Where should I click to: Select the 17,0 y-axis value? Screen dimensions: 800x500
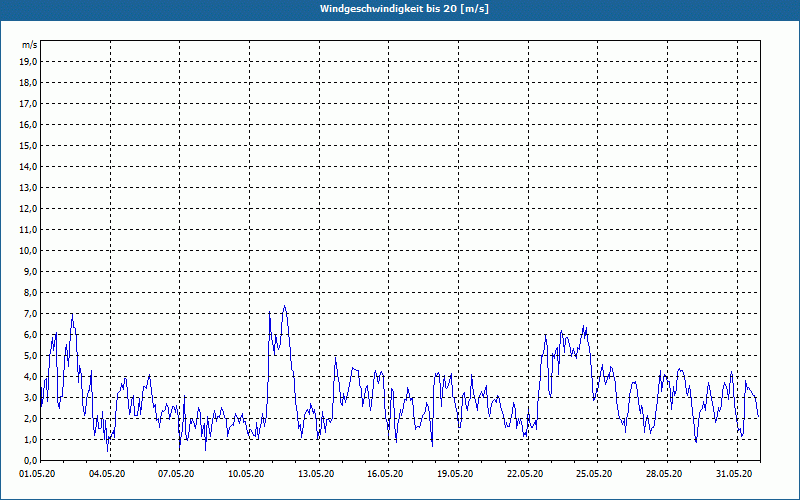[28, 104]
